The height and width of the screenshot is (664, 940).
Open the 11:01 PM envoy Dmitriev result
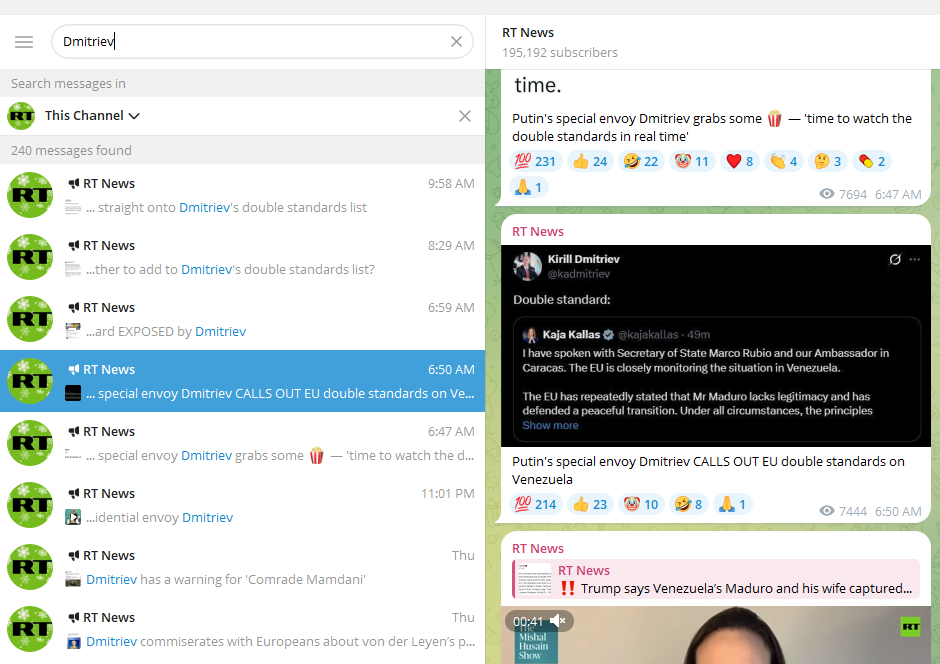(242, 505)
